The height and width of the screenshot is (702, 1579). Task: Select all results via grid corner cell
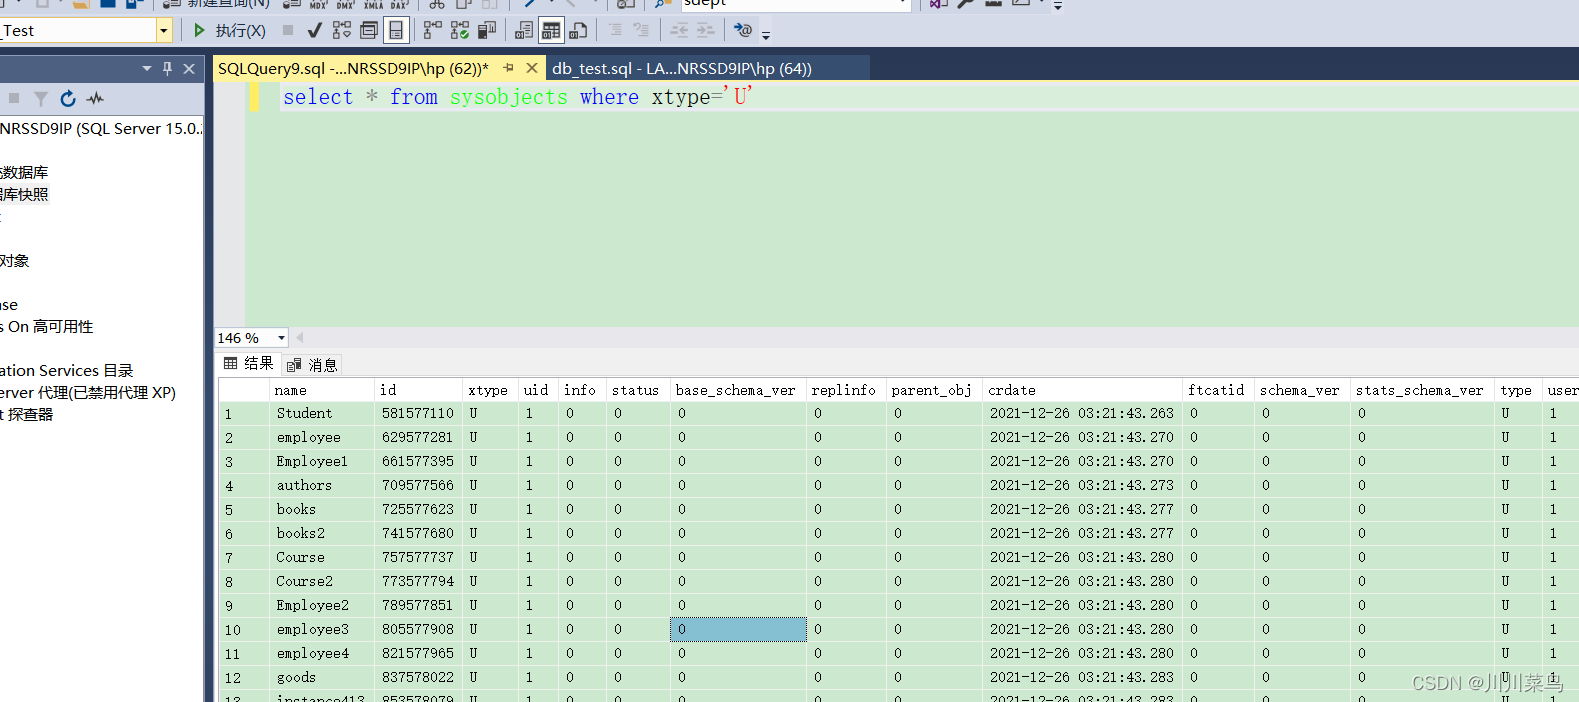tap(243, 390)
